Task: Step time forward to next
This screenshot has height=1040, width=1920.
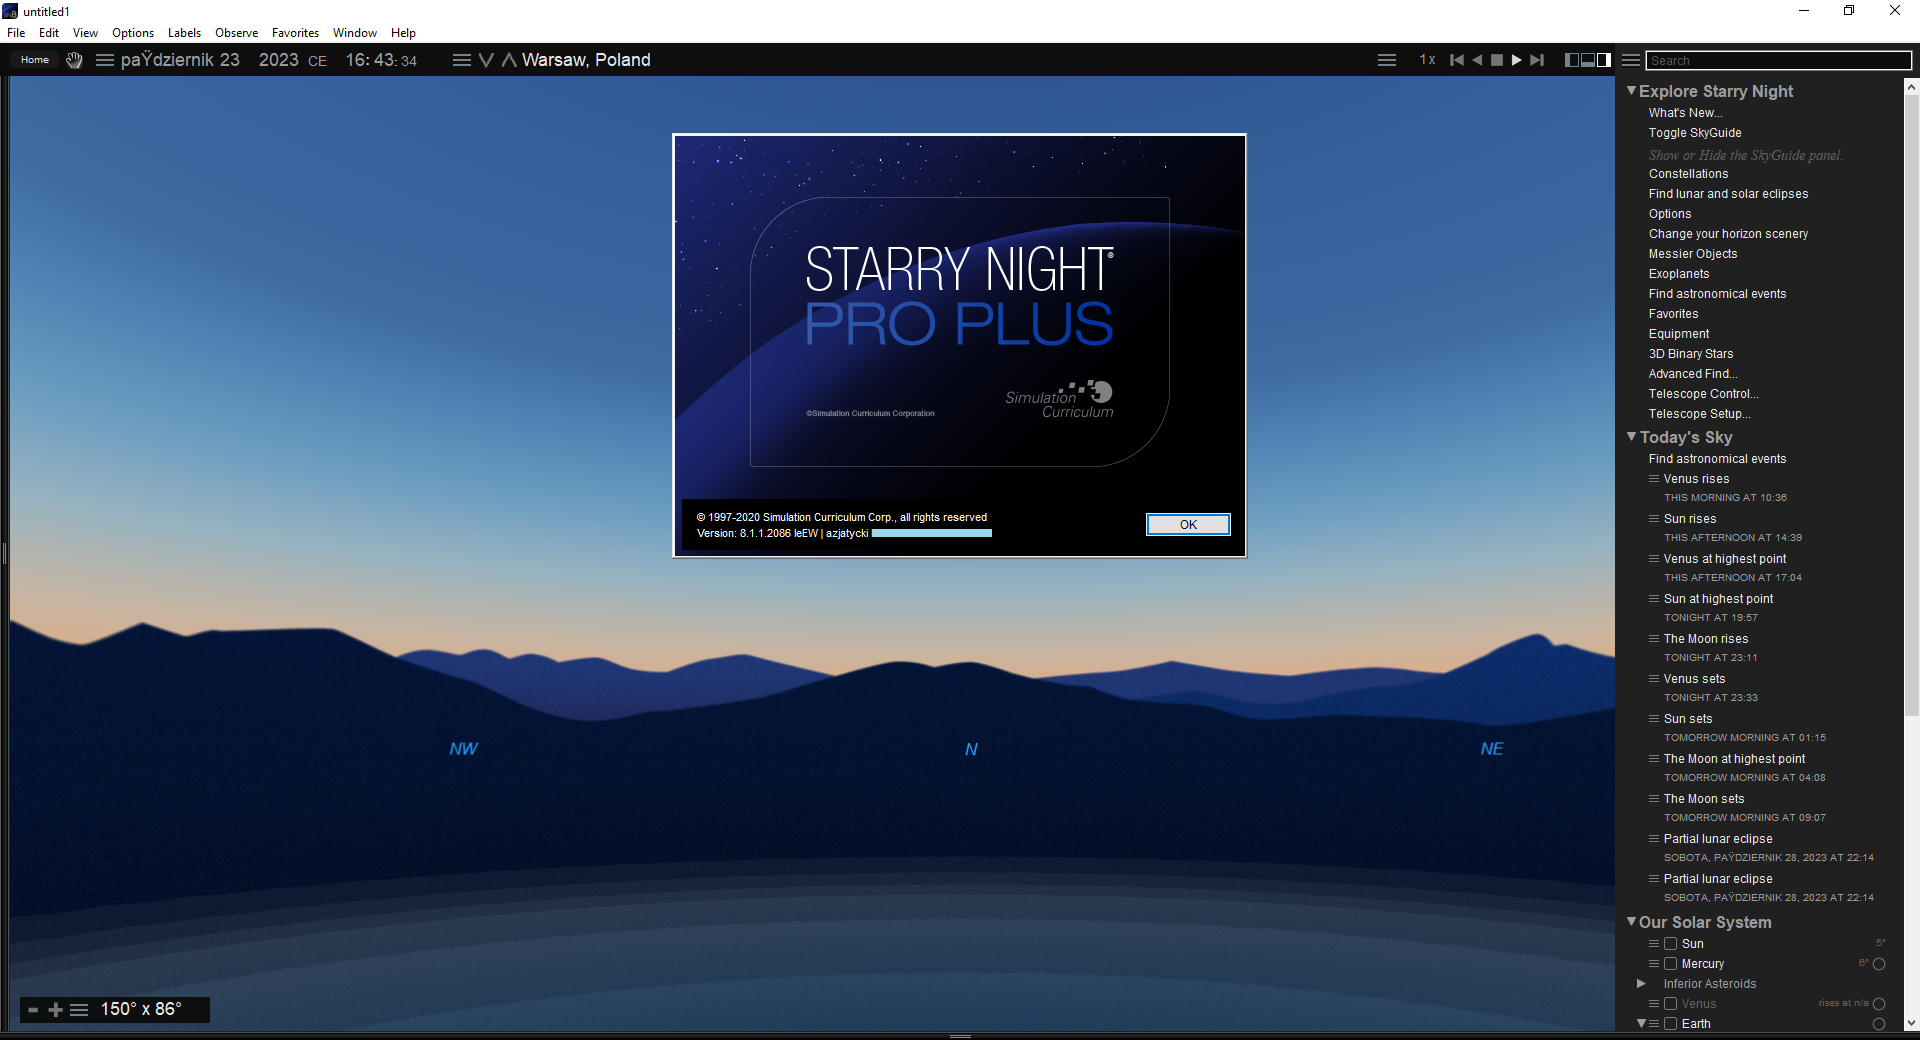Action: tap(1537, 60)
